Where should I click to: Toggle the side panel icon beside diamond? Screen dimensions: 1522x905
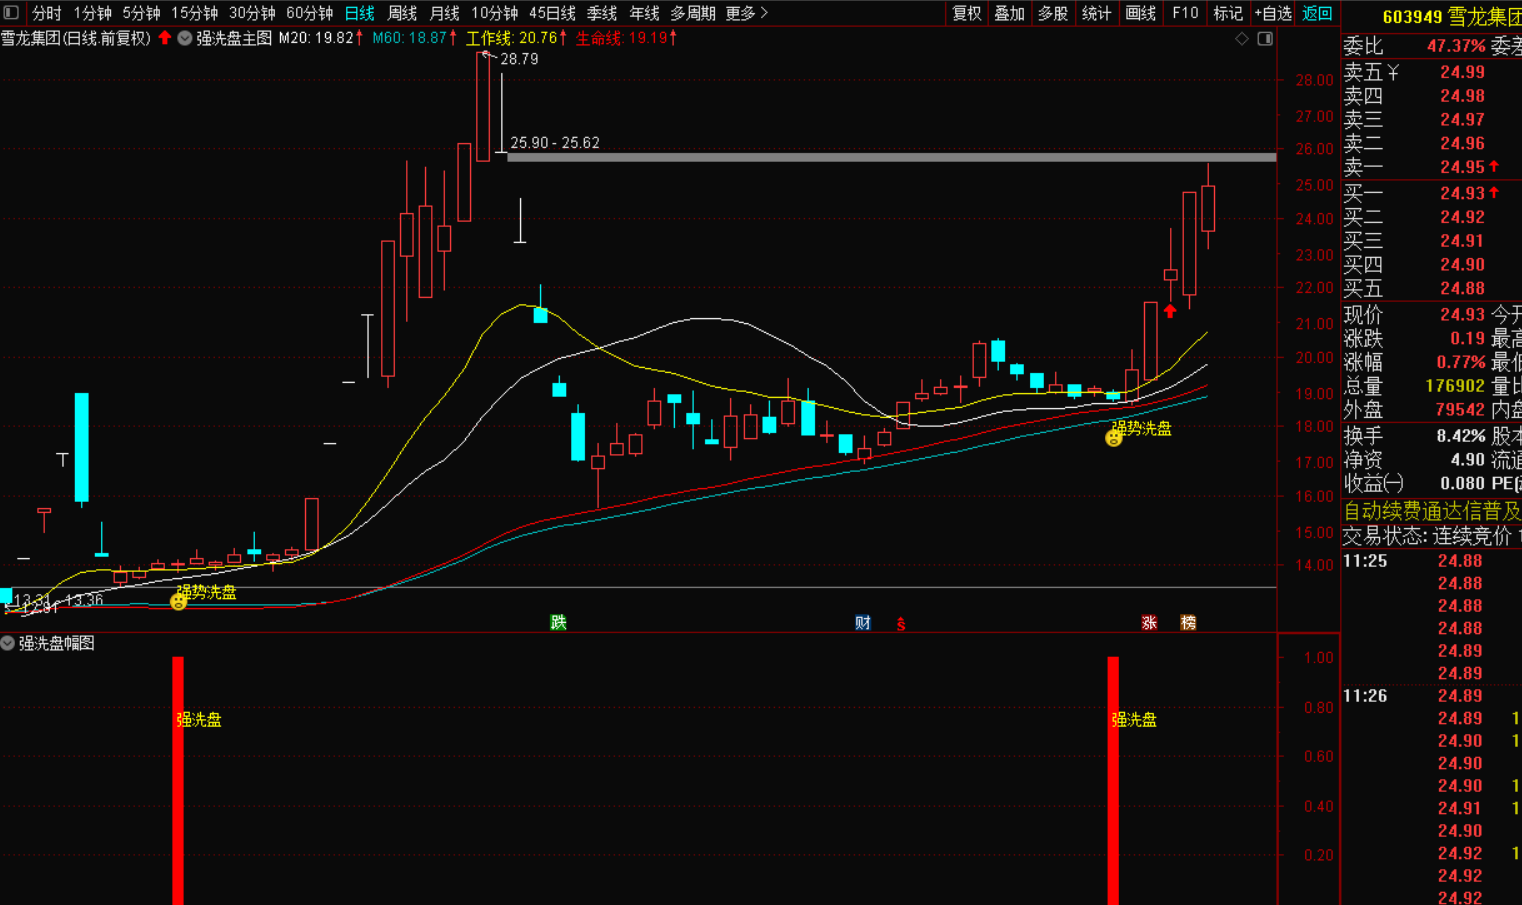1265,39
